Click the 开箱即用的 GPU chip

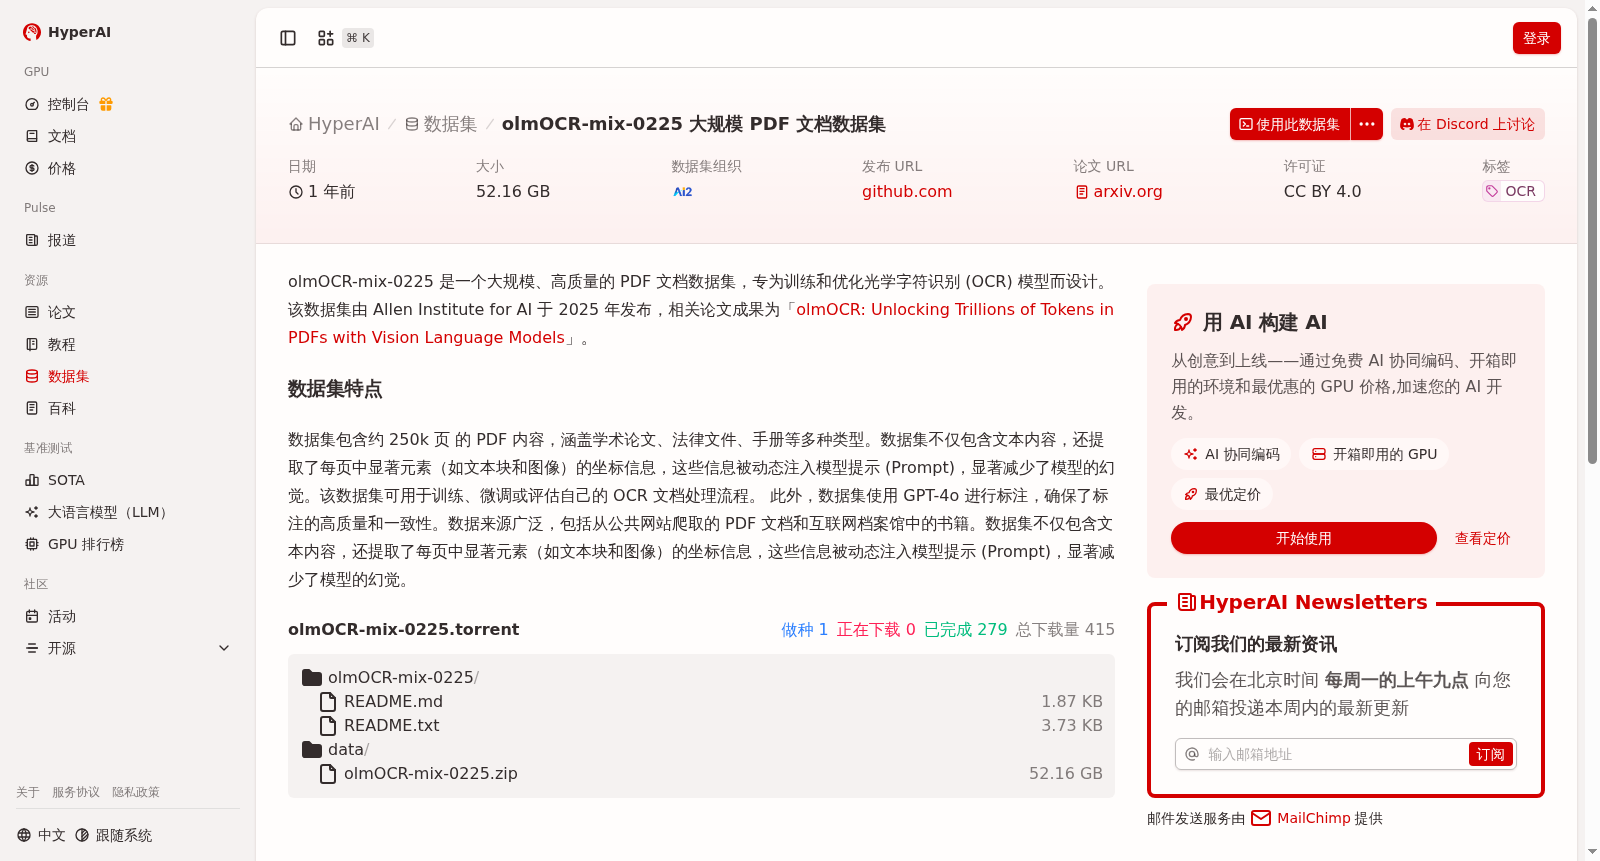click(x=1374, y=454)
